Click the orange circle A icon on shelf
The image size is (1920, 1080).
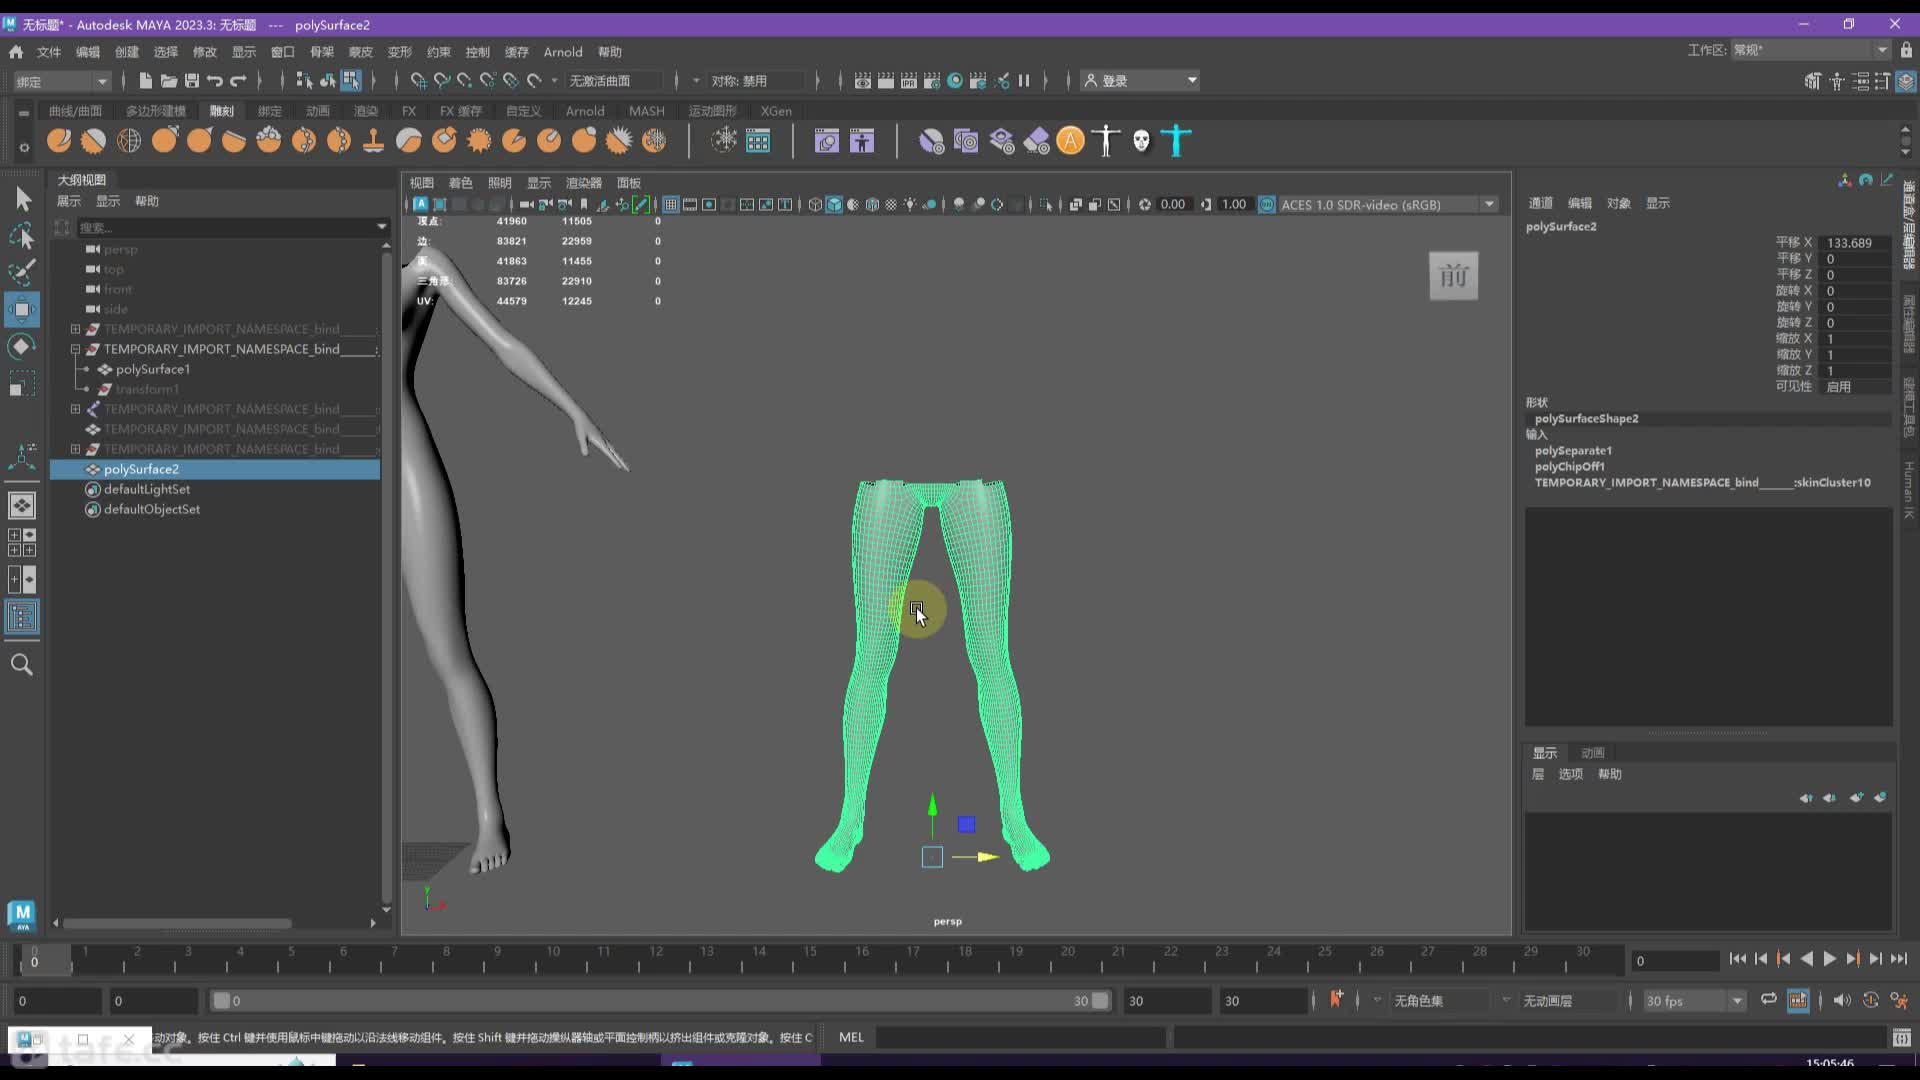[x=1070, y=141]
